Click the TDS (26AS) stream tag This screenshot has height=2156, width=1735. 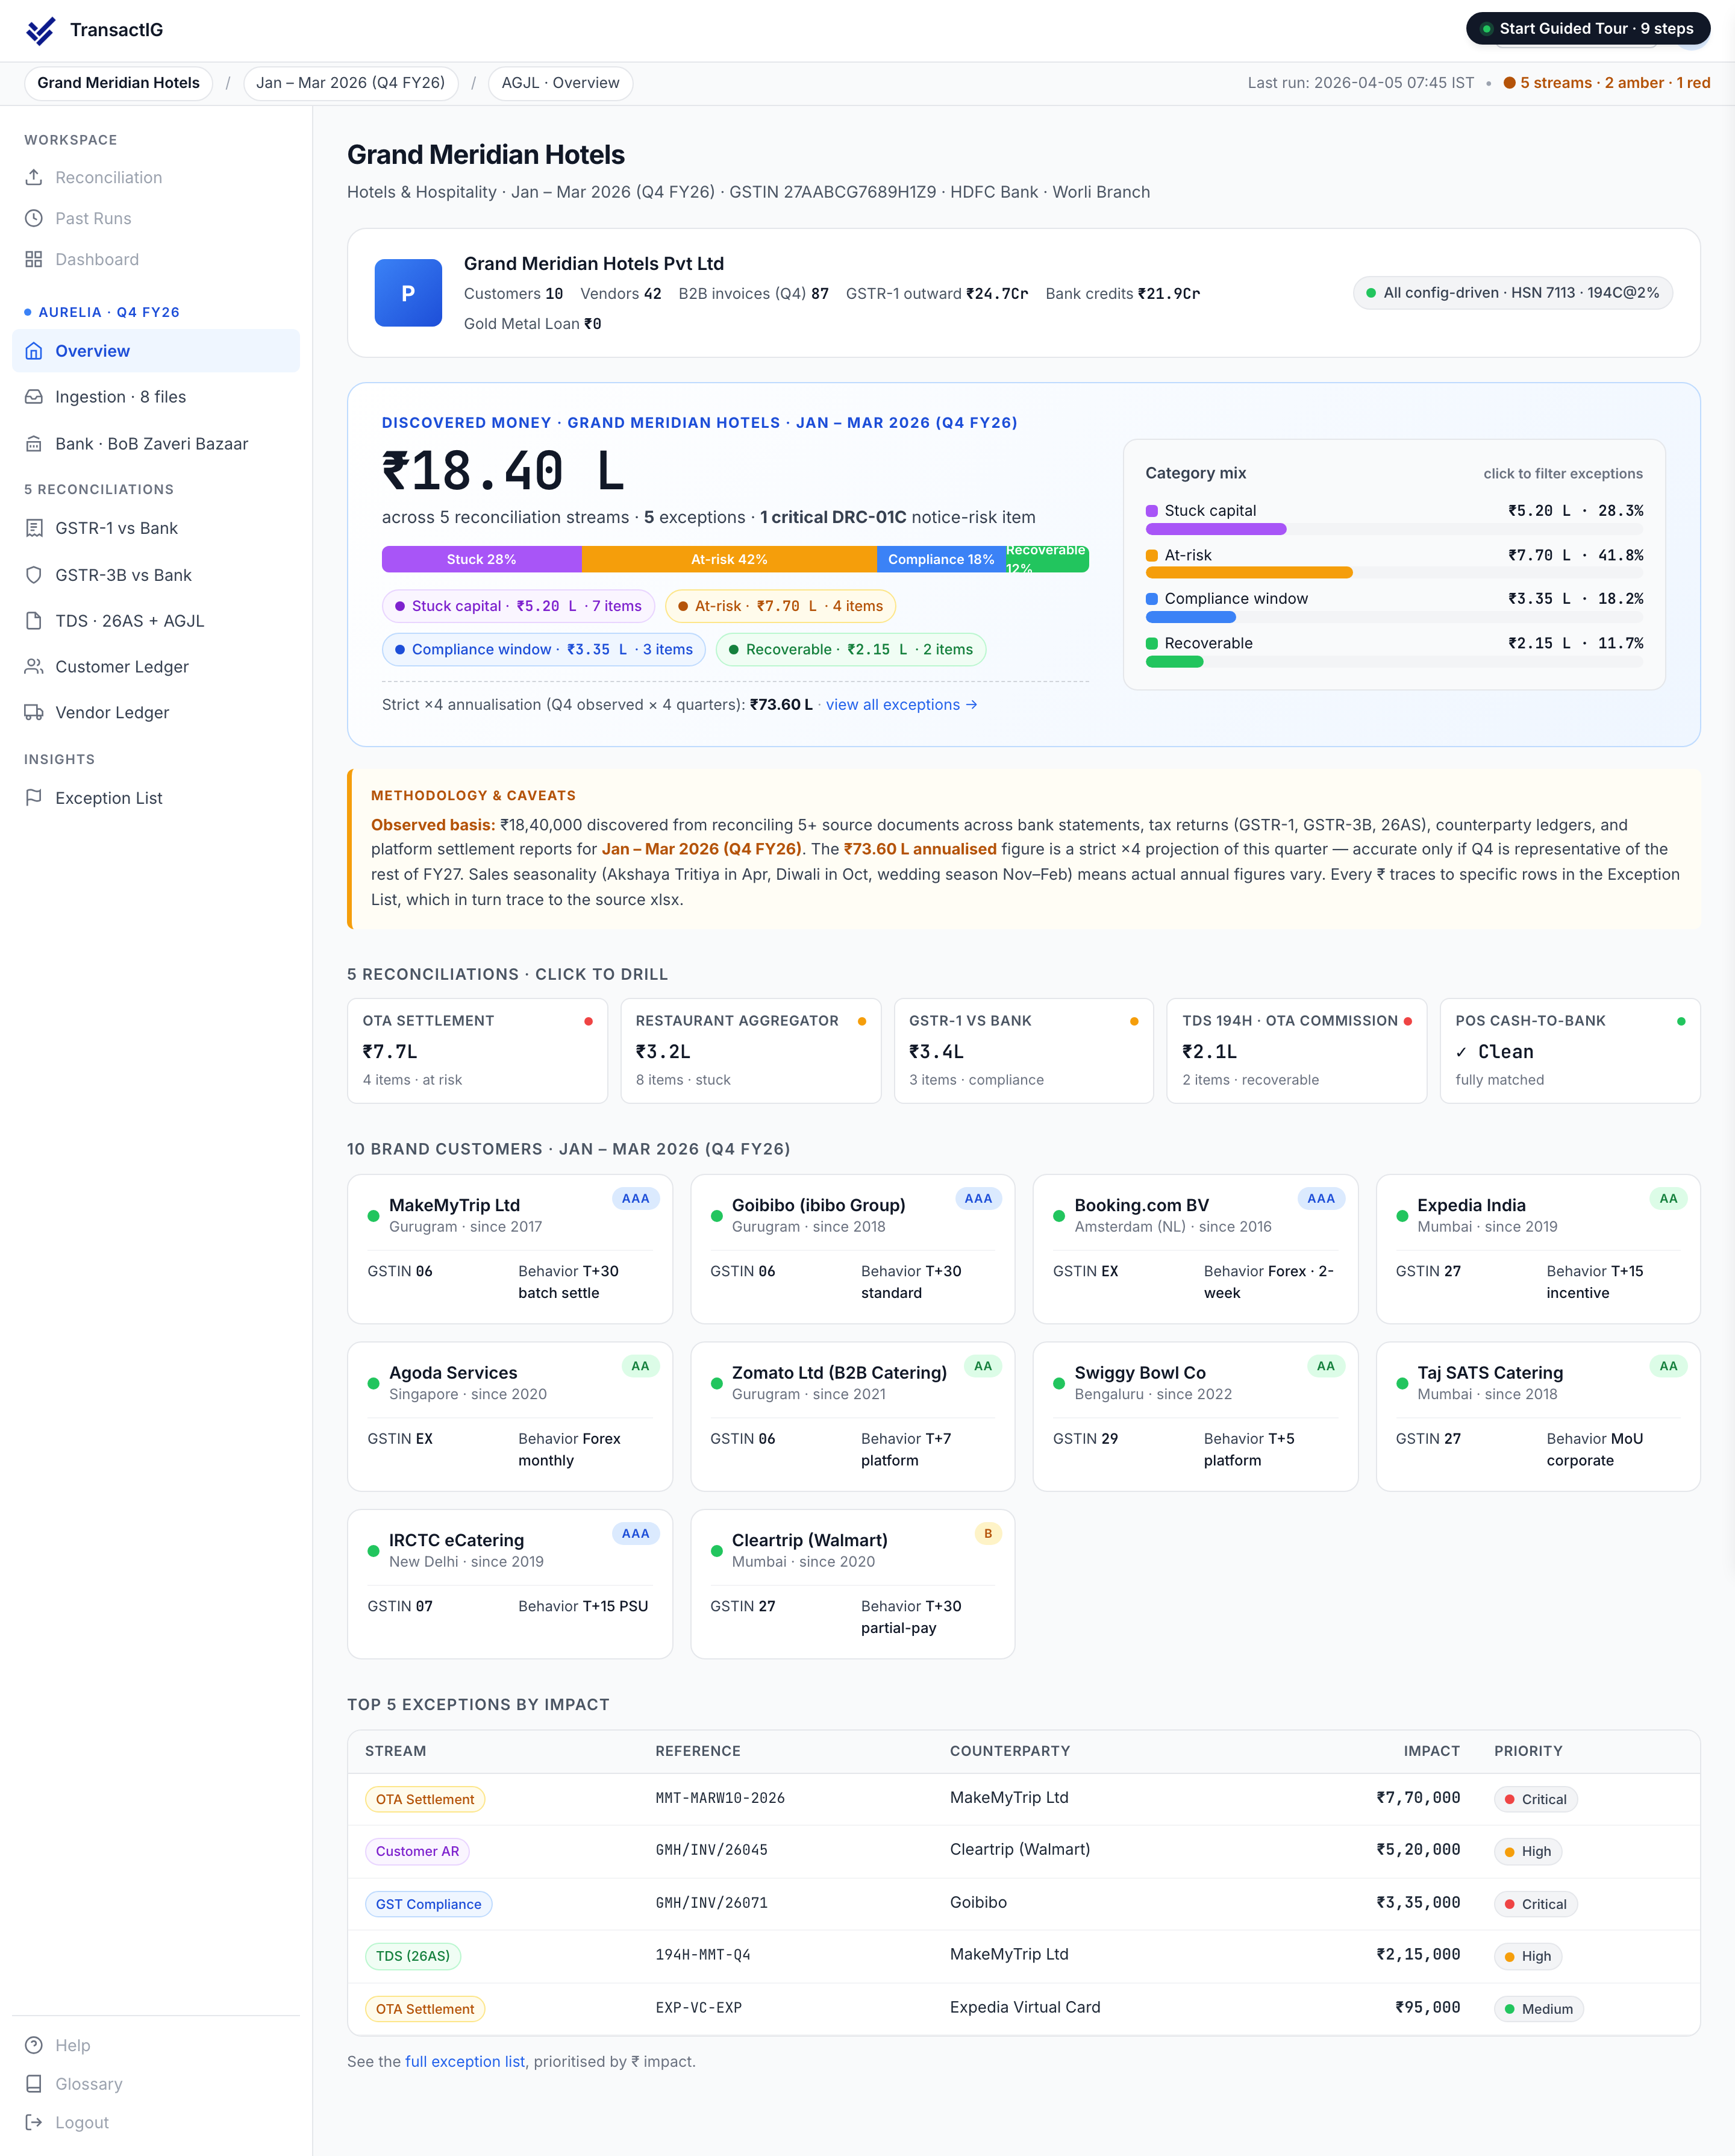click(x=413, y=1956)
